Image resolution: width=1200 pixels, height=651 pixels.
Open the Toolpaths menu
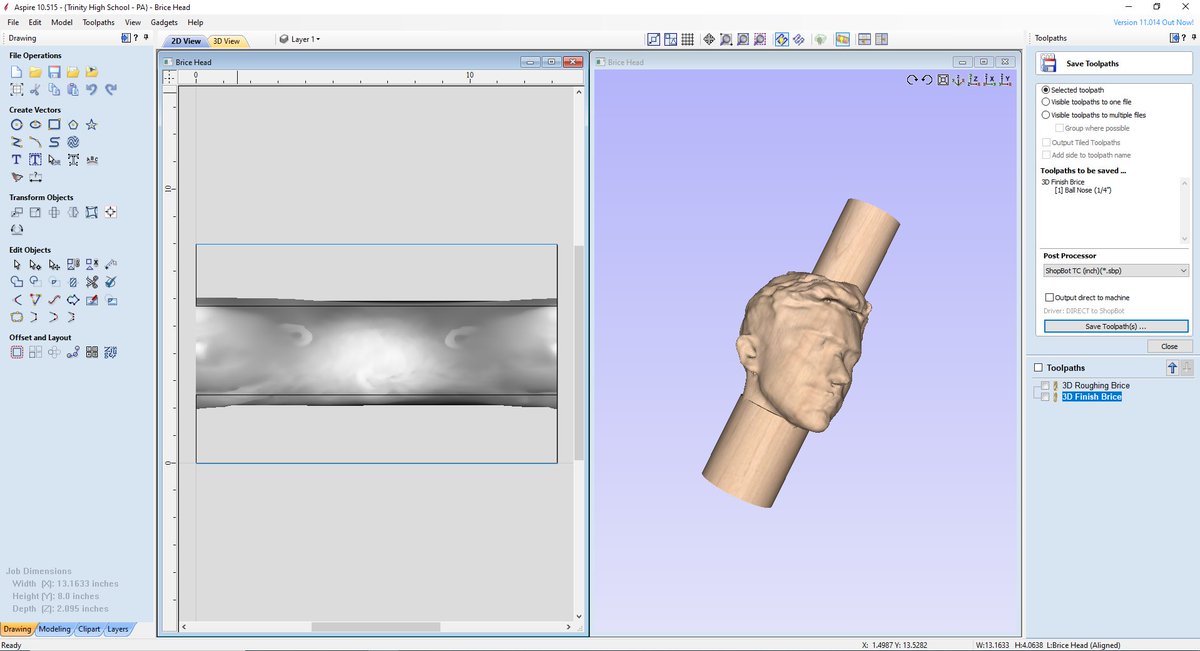coord(98,22)
